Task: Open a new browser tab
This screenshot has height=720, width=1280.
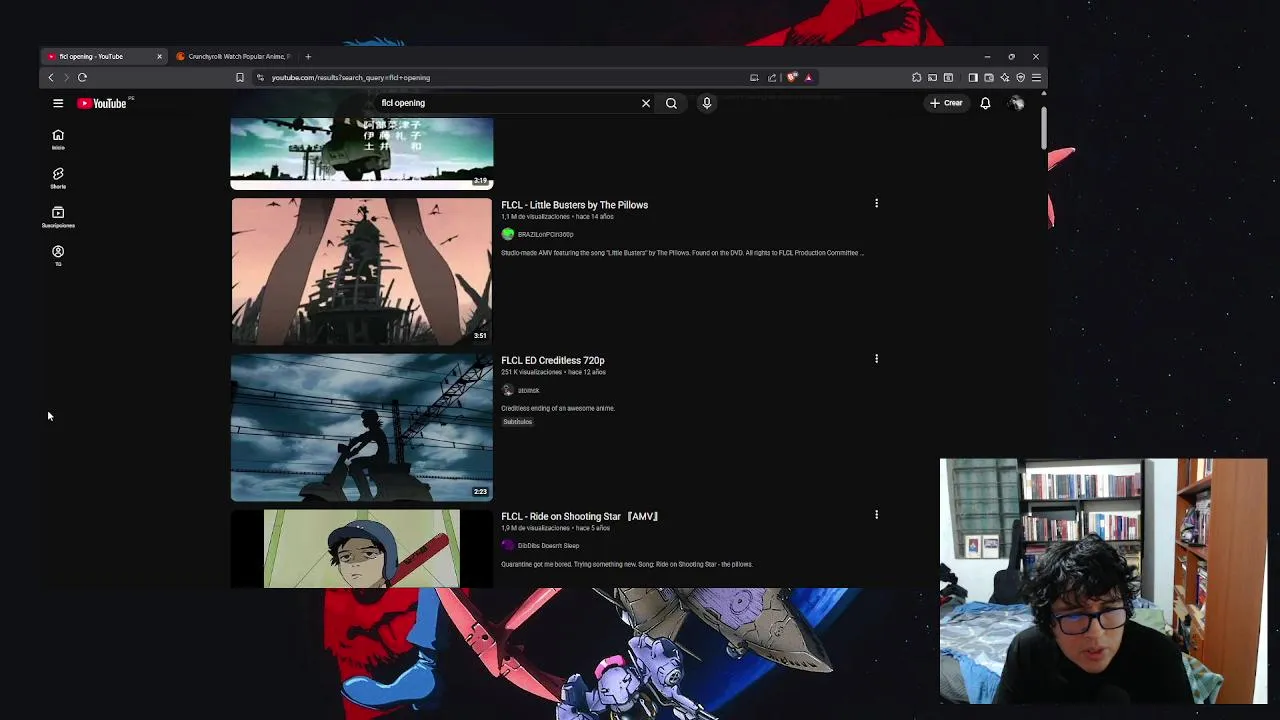Action: [x=308, y=56]
